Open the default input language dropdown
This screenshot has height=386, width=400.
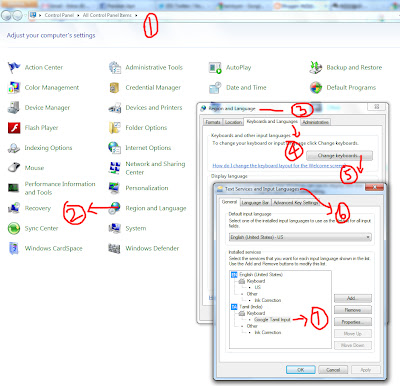[x=300, y=237]
